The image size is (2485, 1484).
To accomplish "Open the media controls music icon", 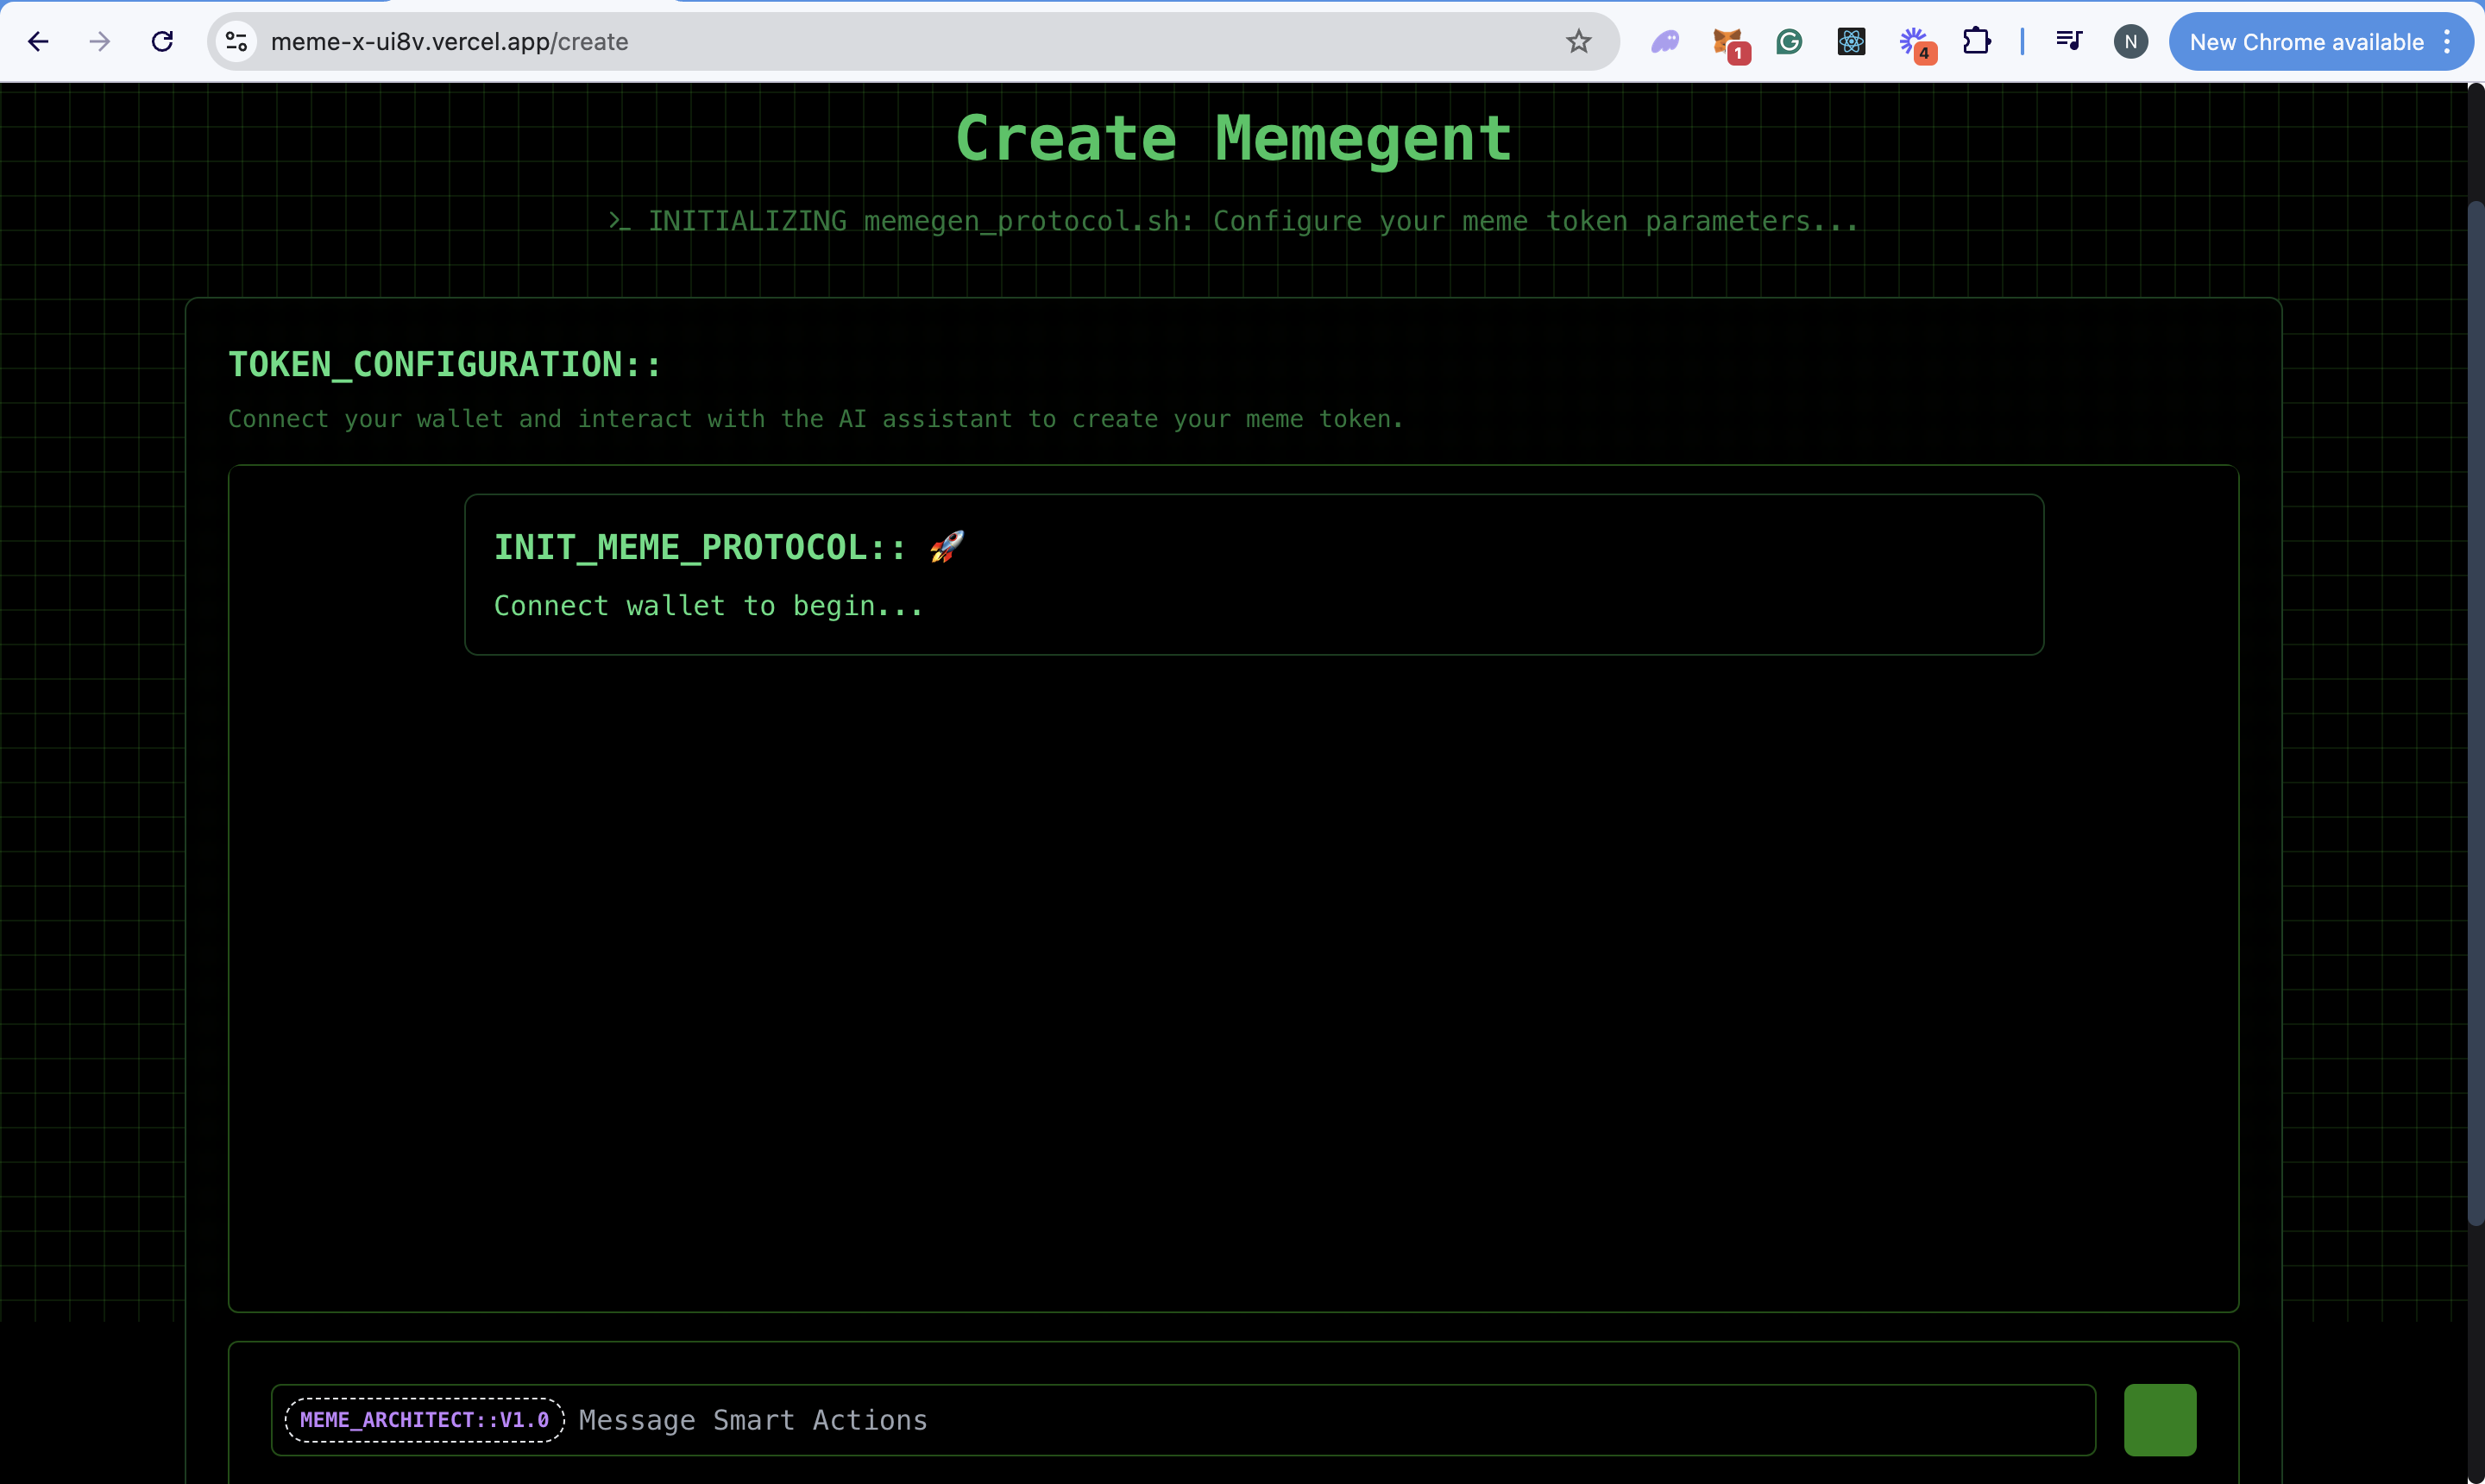I will (2068, 42).
